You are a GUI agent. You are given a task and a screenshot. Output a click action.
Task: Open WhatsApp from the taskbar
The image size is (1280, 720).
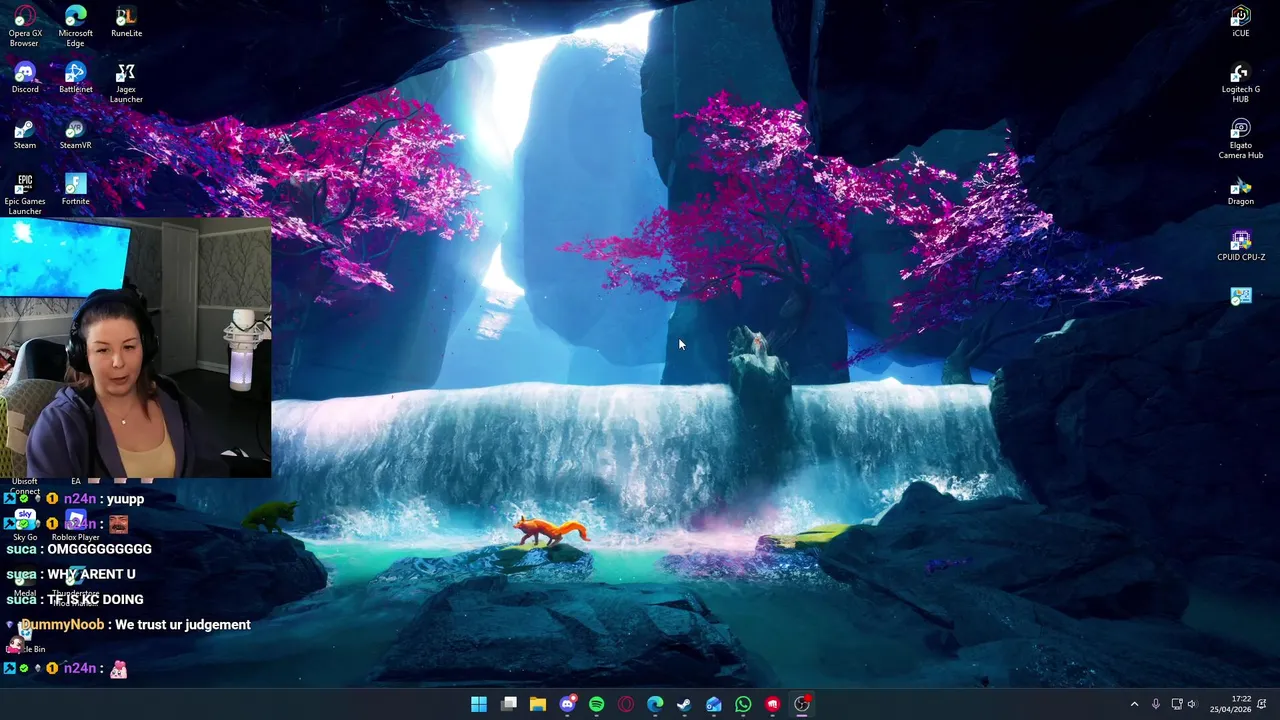pyautogui.click(x=743, y=704)
